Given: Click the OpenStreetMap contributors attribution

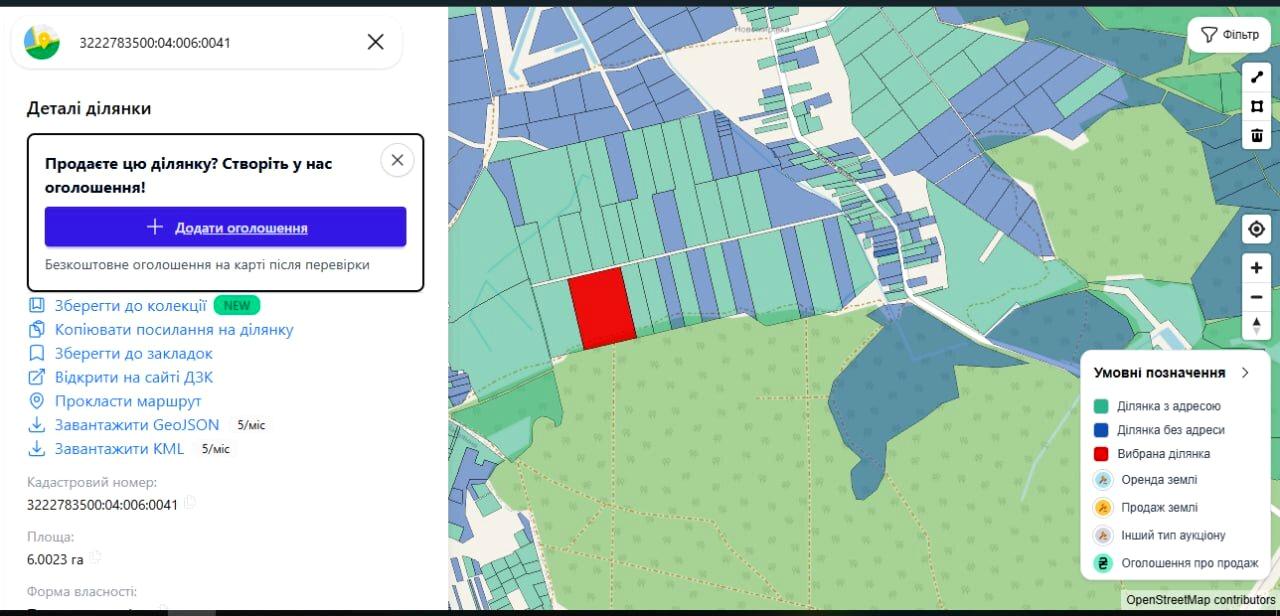Looking at the screenshot, I should [1201, 600].
